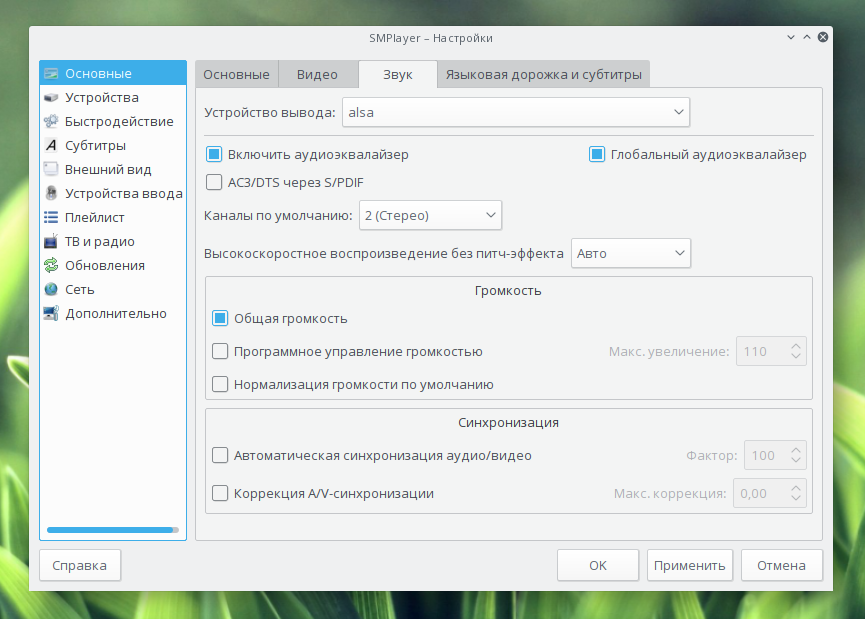Click the Внешний вид window icon
Screen dimensions: 865x619
51,169
